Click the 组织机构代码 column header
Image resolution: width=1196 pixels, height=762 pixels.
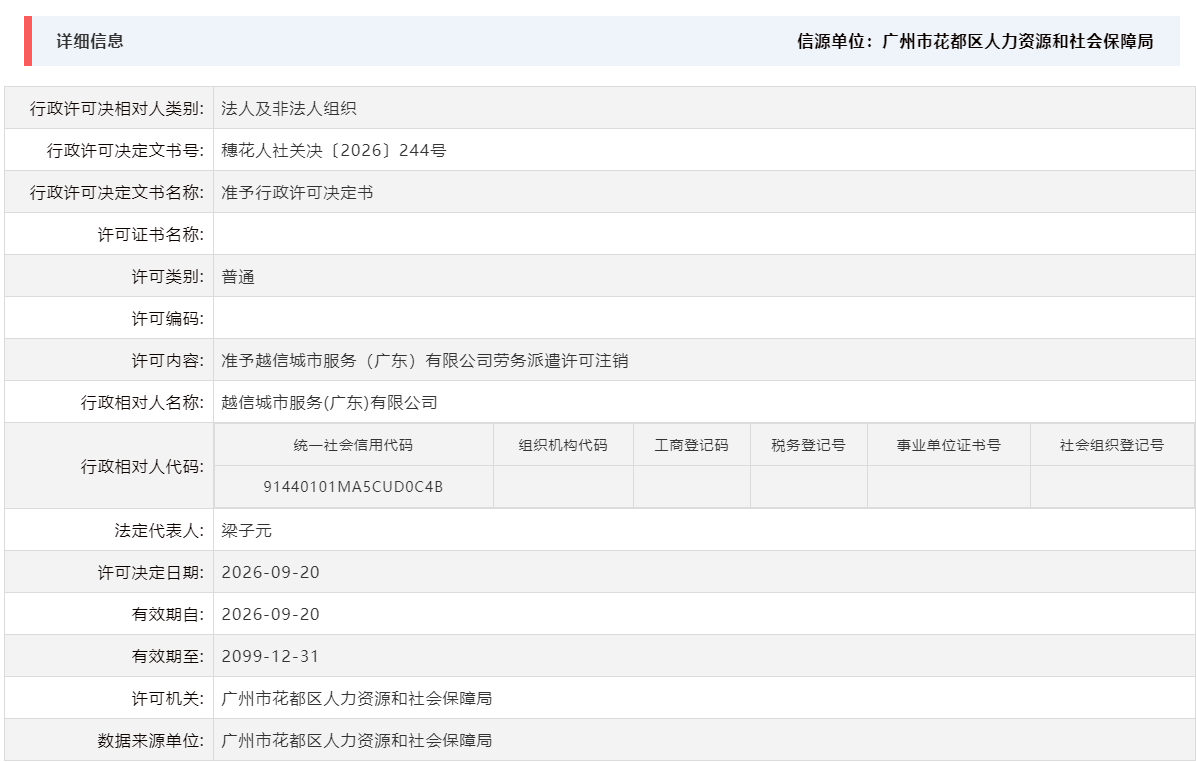(x=563, y=445)
